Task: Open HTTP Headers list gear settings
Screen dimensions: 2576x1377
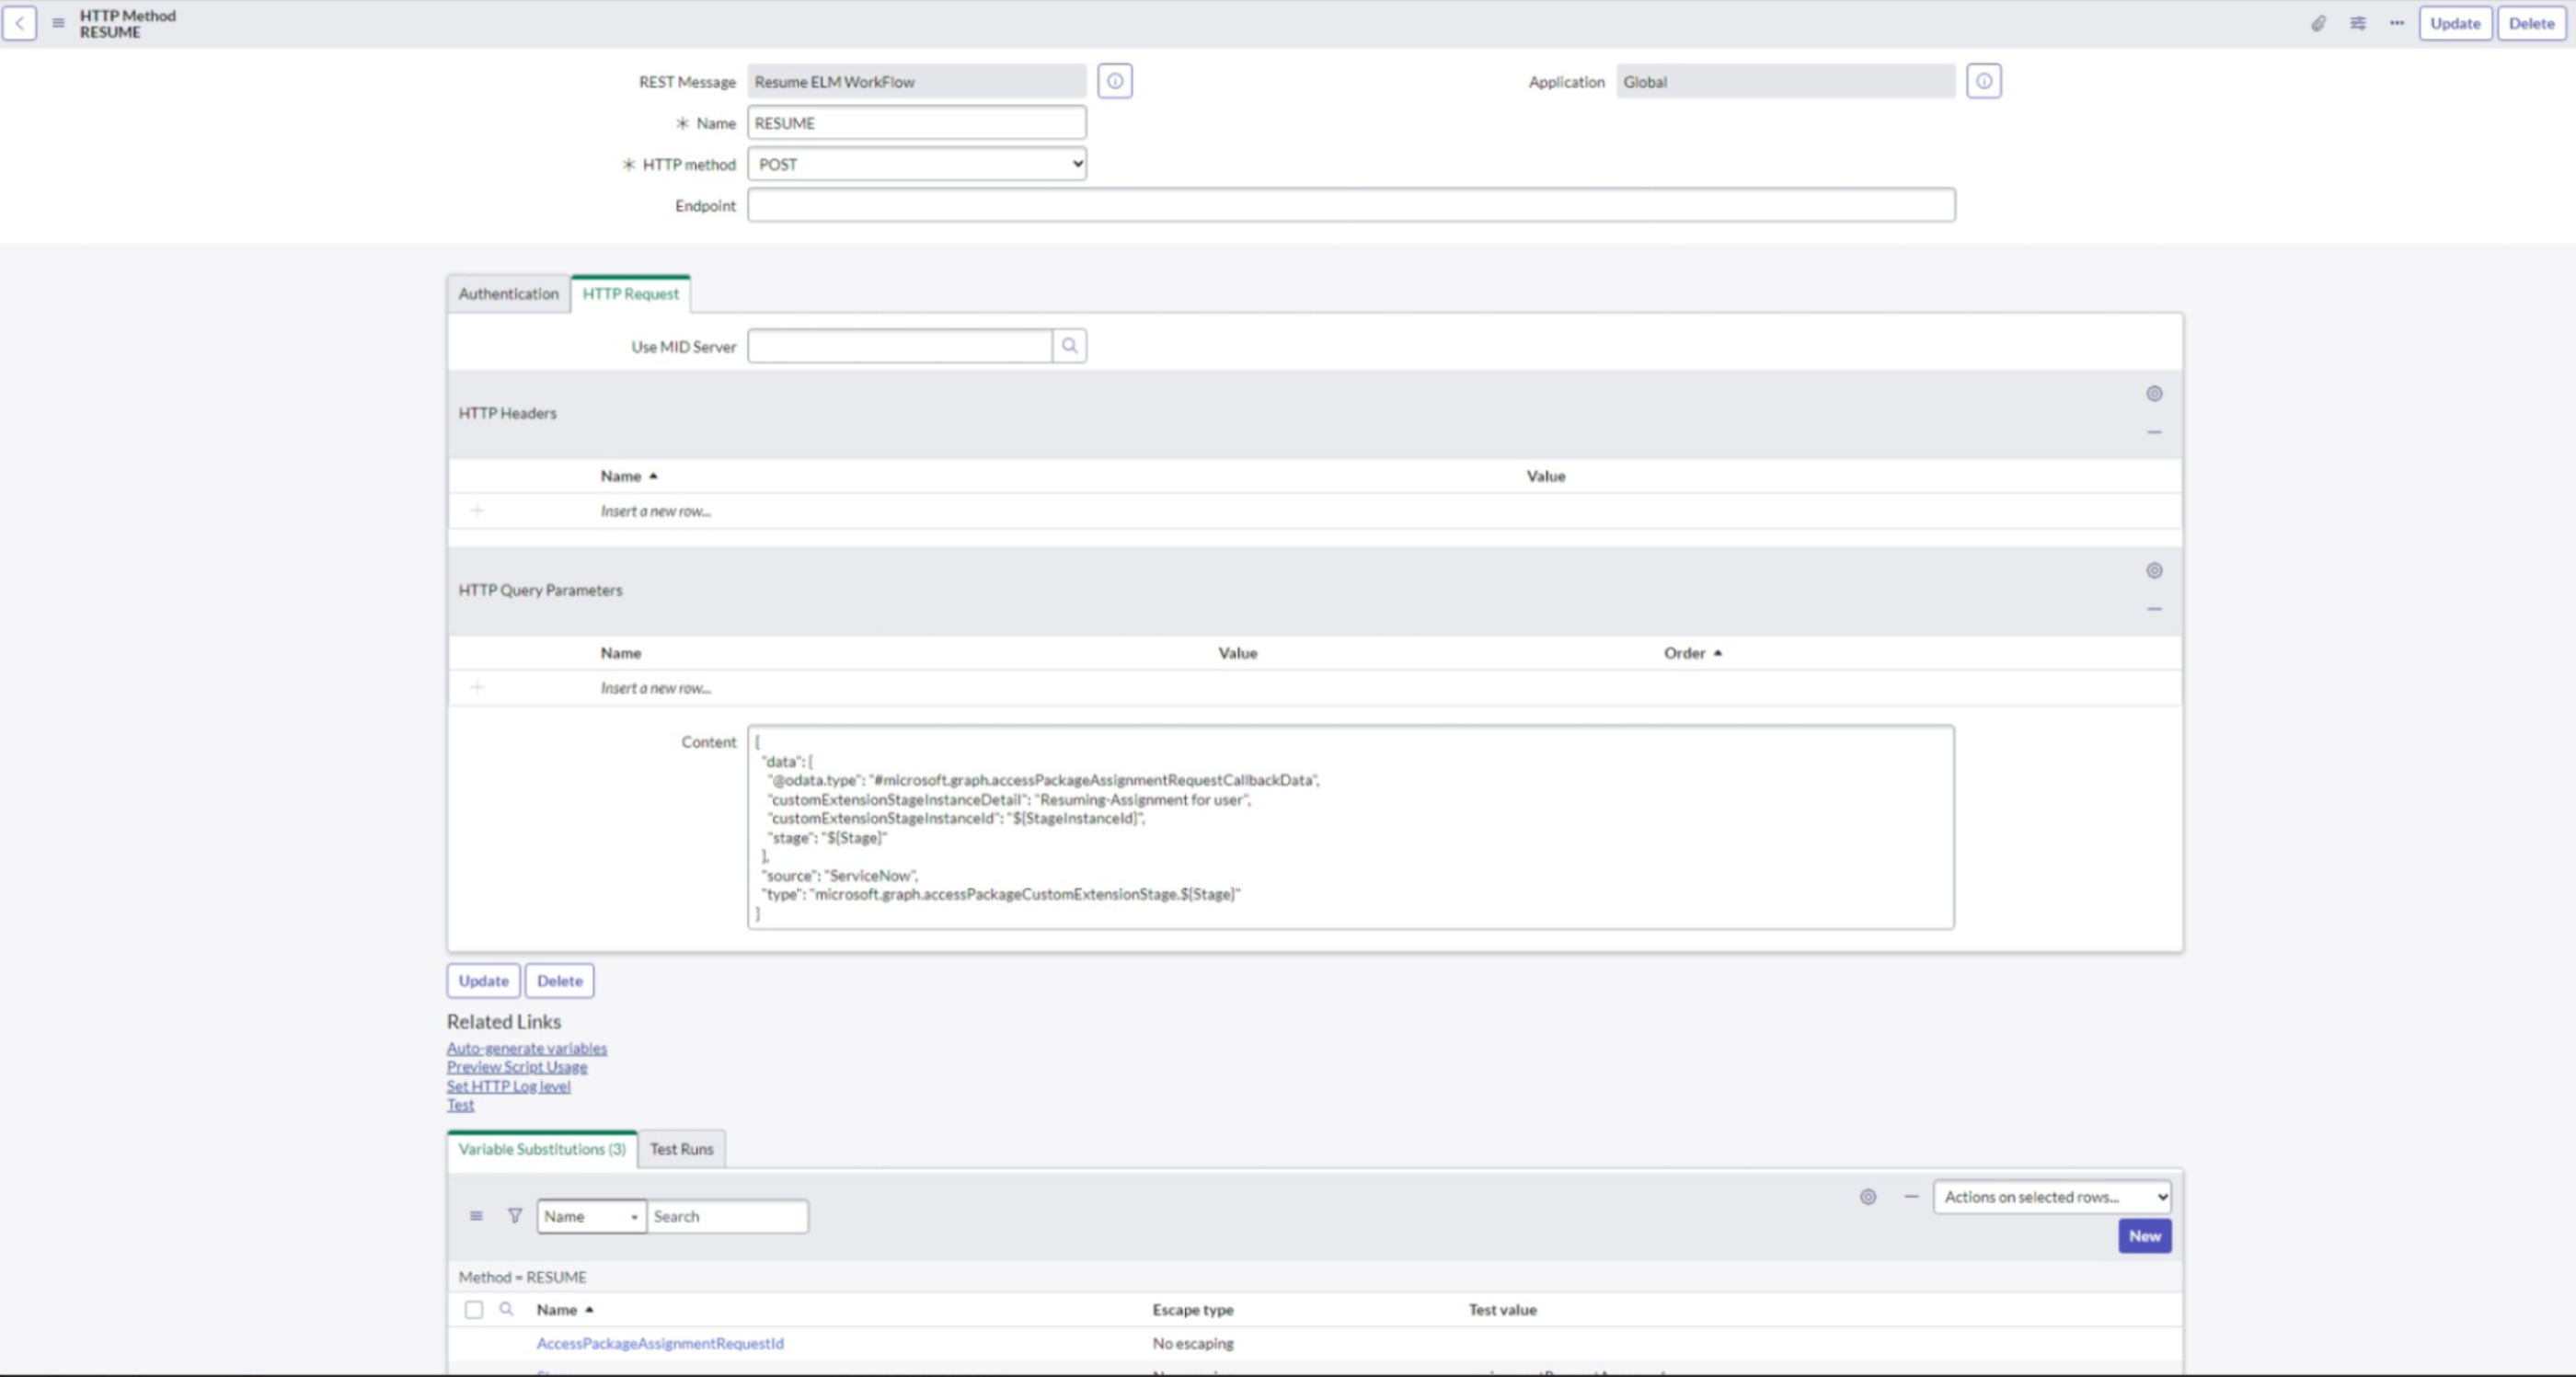Action: (2154, 394)
